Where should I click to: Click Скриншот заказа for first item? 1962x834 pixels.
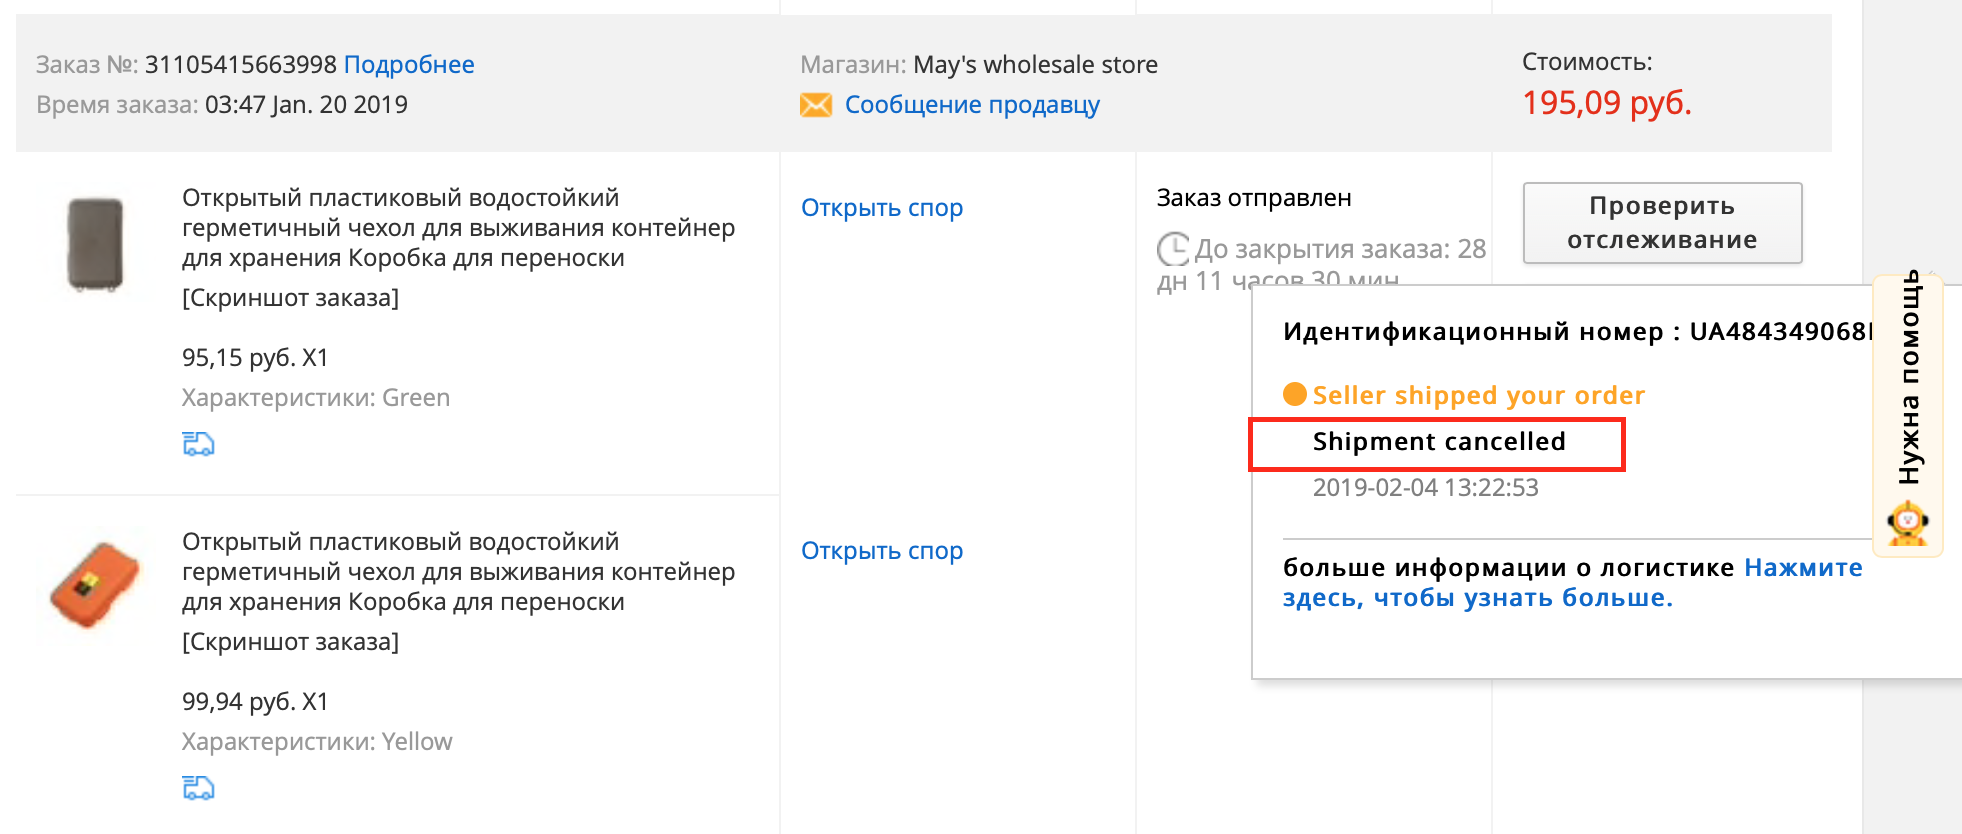point(290,298)
